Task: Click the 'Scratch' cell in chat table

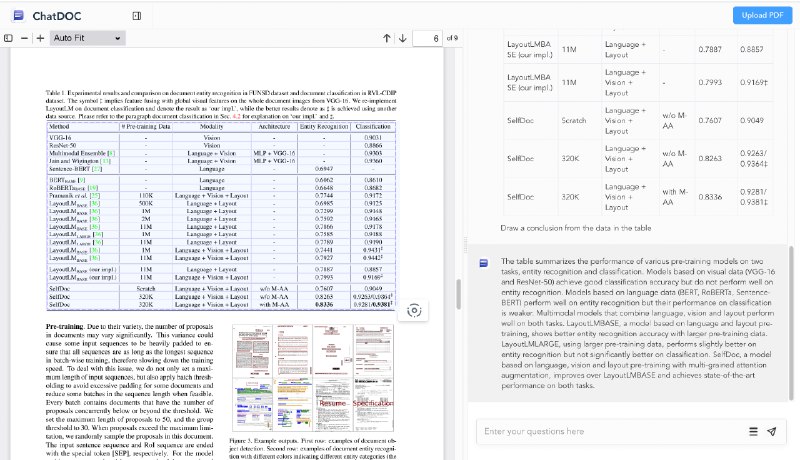Action: tap(573, 120)
